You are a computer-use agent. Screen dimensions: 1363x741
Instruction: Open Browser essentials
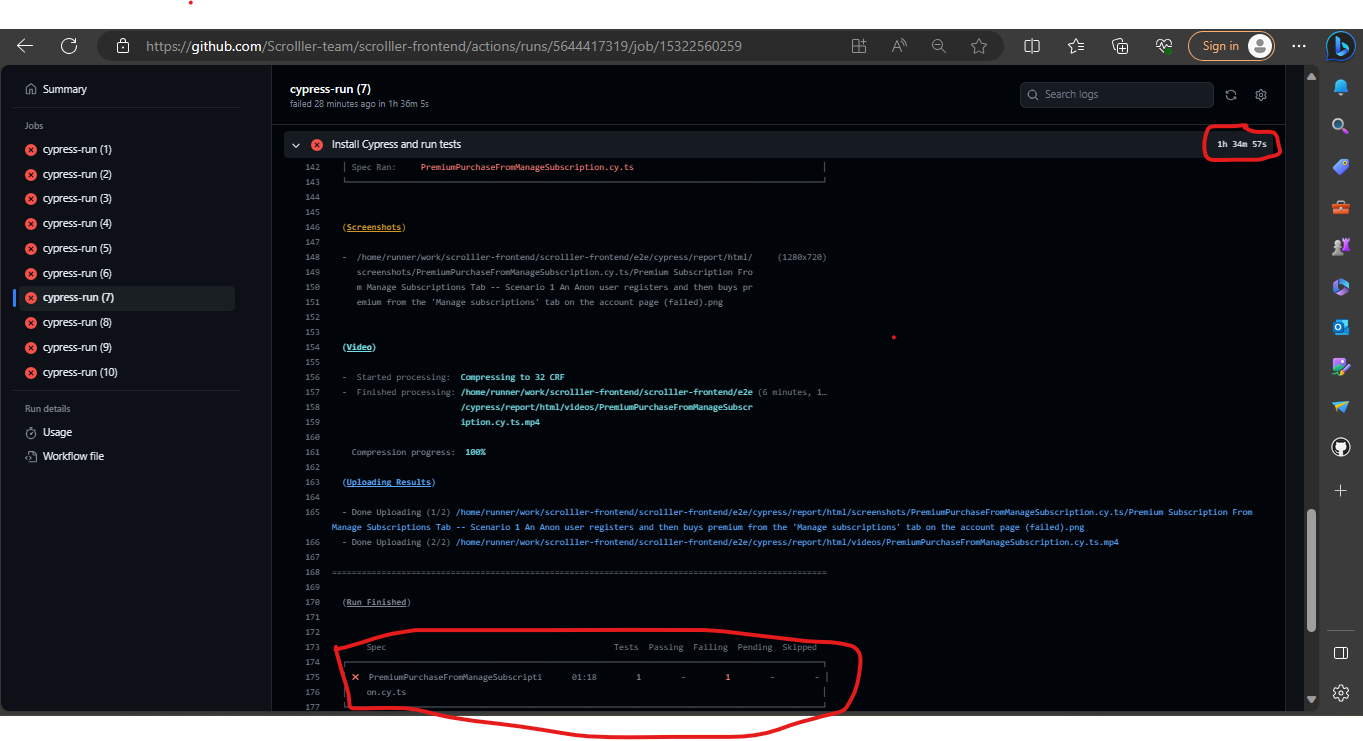coord(1163,45)
